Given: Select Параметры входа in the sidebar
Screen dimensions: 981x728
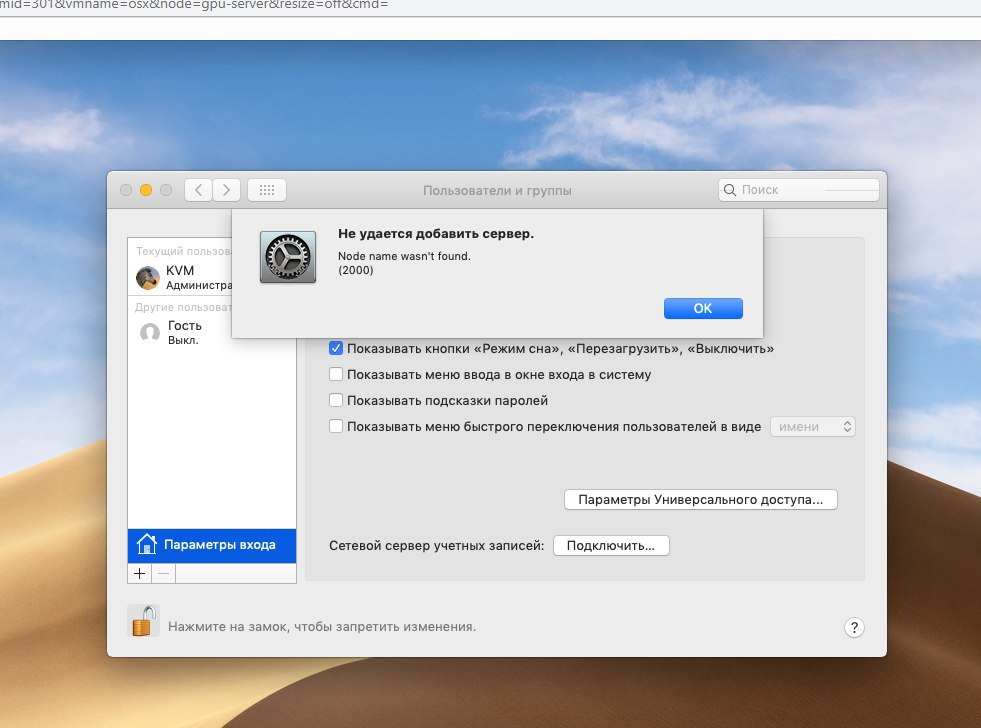Looking at the screenshot, I should [212, 545].
